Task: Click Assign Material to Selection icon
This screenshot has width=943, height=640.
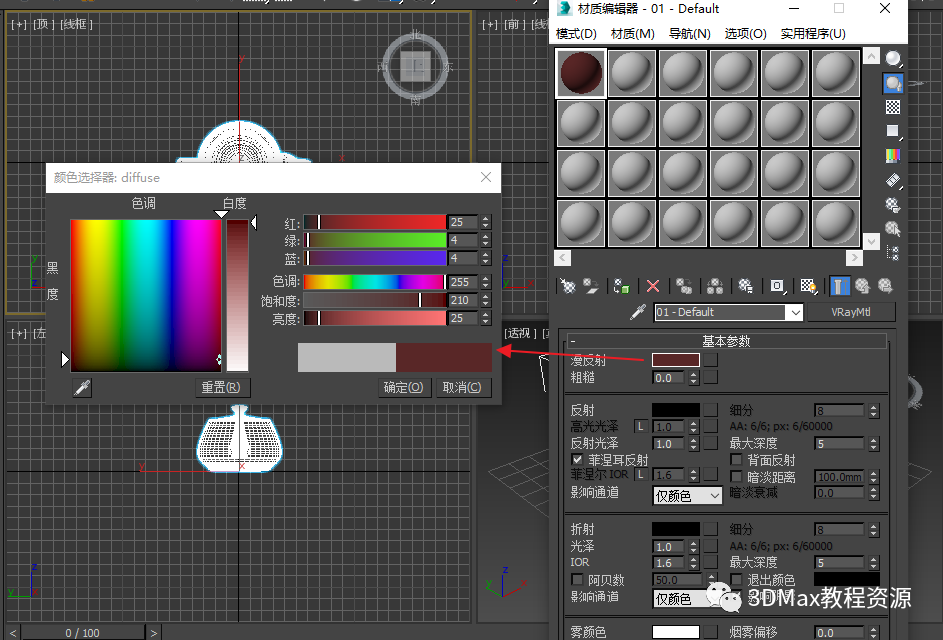Action: pos(622,286)
